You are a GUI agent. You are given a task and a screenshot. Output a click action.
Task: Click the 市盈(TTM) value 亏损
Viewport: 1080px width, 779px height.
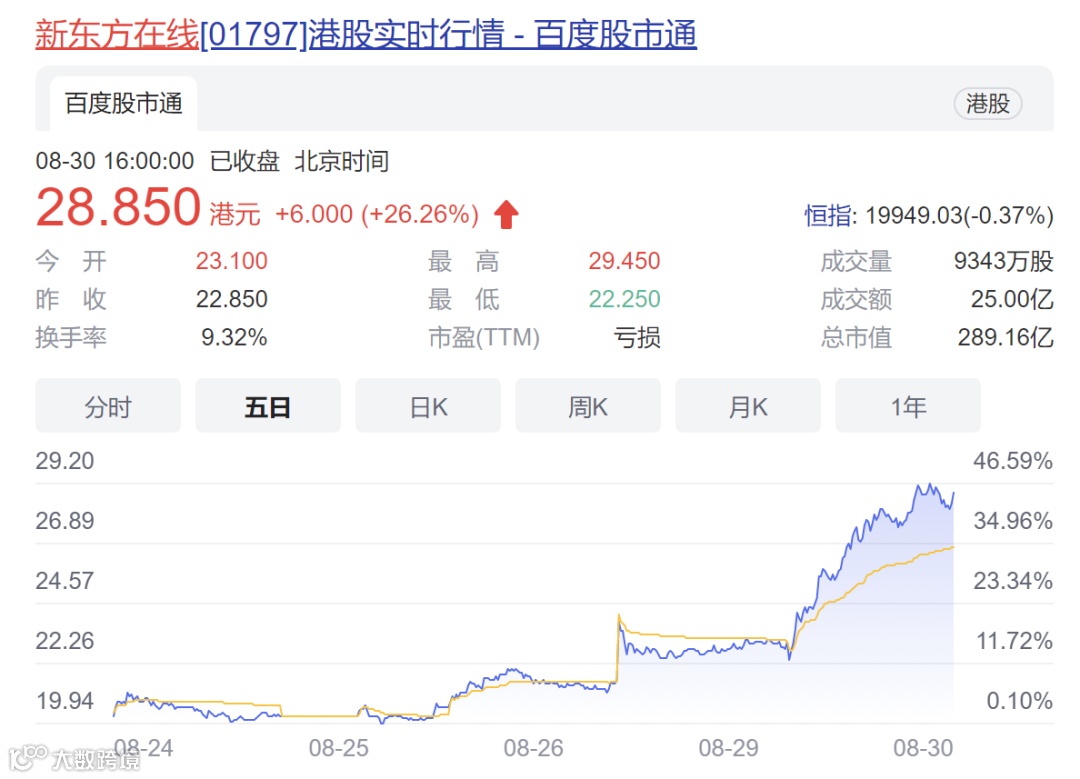tap(637, 337)
